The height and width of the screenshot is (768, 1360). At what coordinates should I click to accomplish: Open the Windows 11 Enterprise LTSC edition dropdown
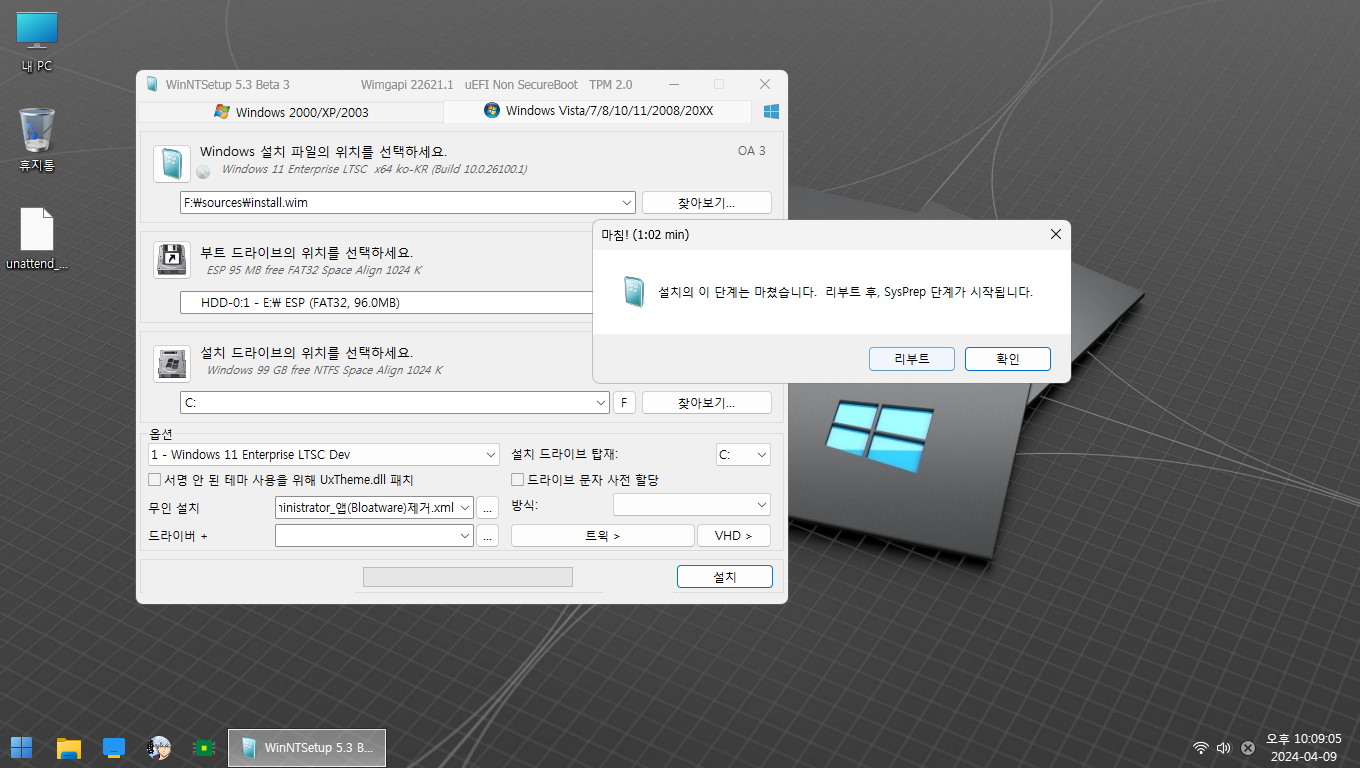point(491,455)
